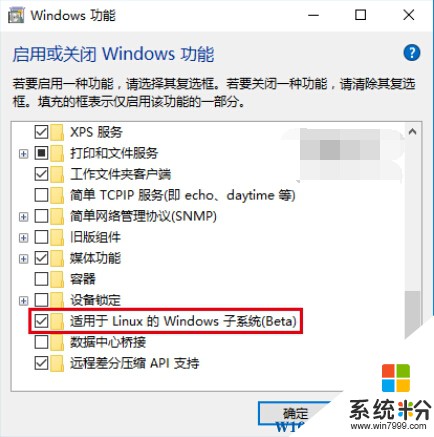This screenshot has height=437, width=434.
Task: Enable the 简单 TCPIP 服务 checkbox
Action: [x=41, y=195]
